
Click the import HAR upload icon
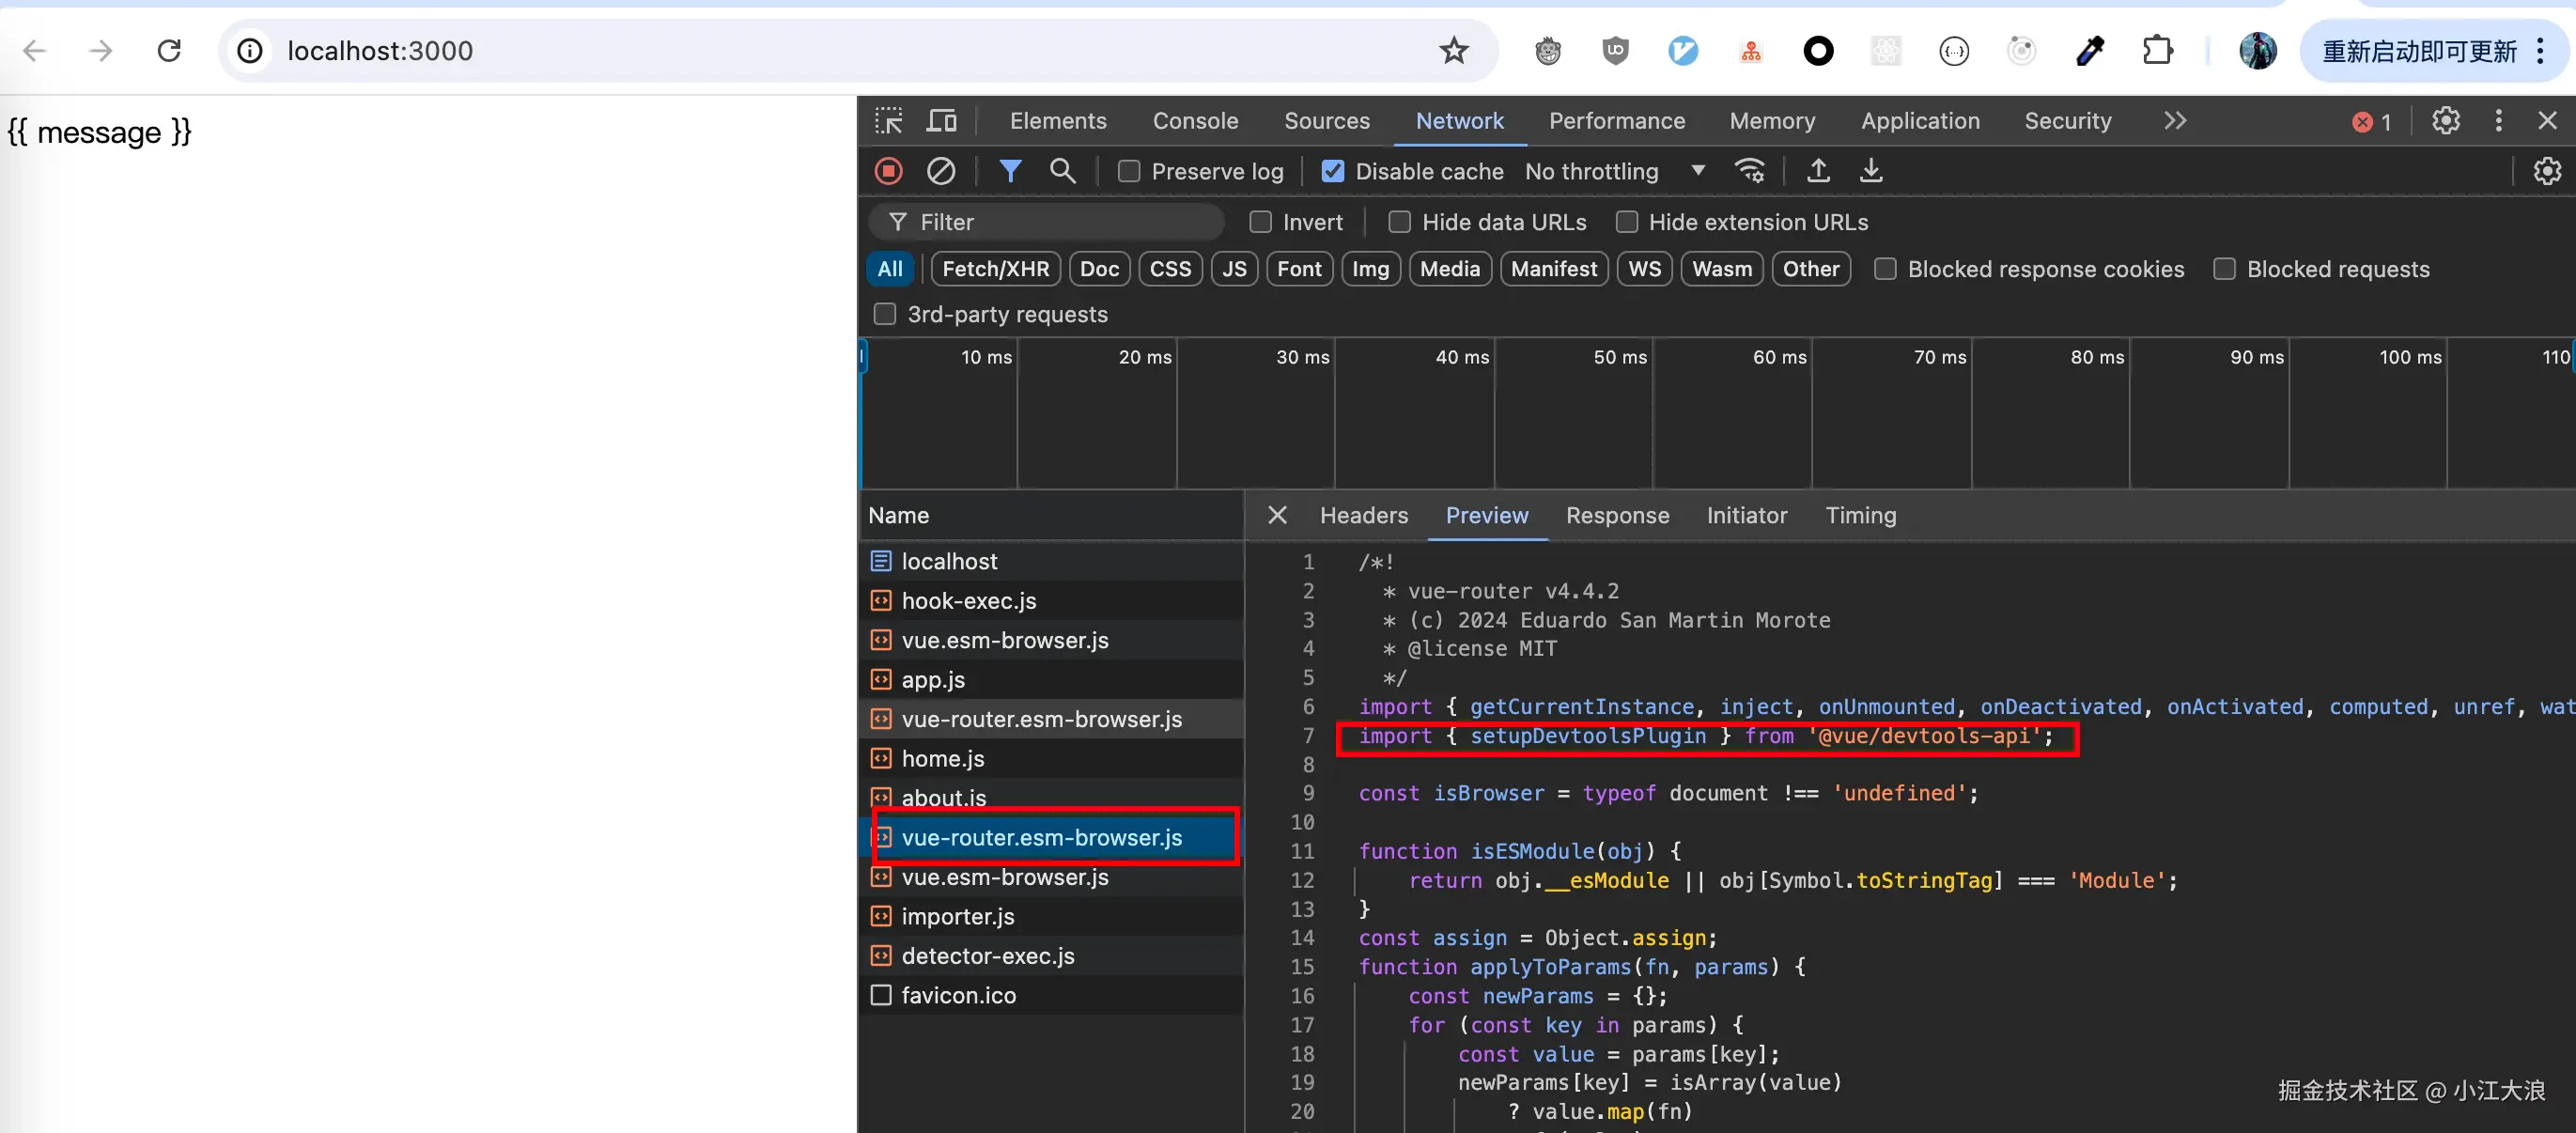click(1818, 171)
